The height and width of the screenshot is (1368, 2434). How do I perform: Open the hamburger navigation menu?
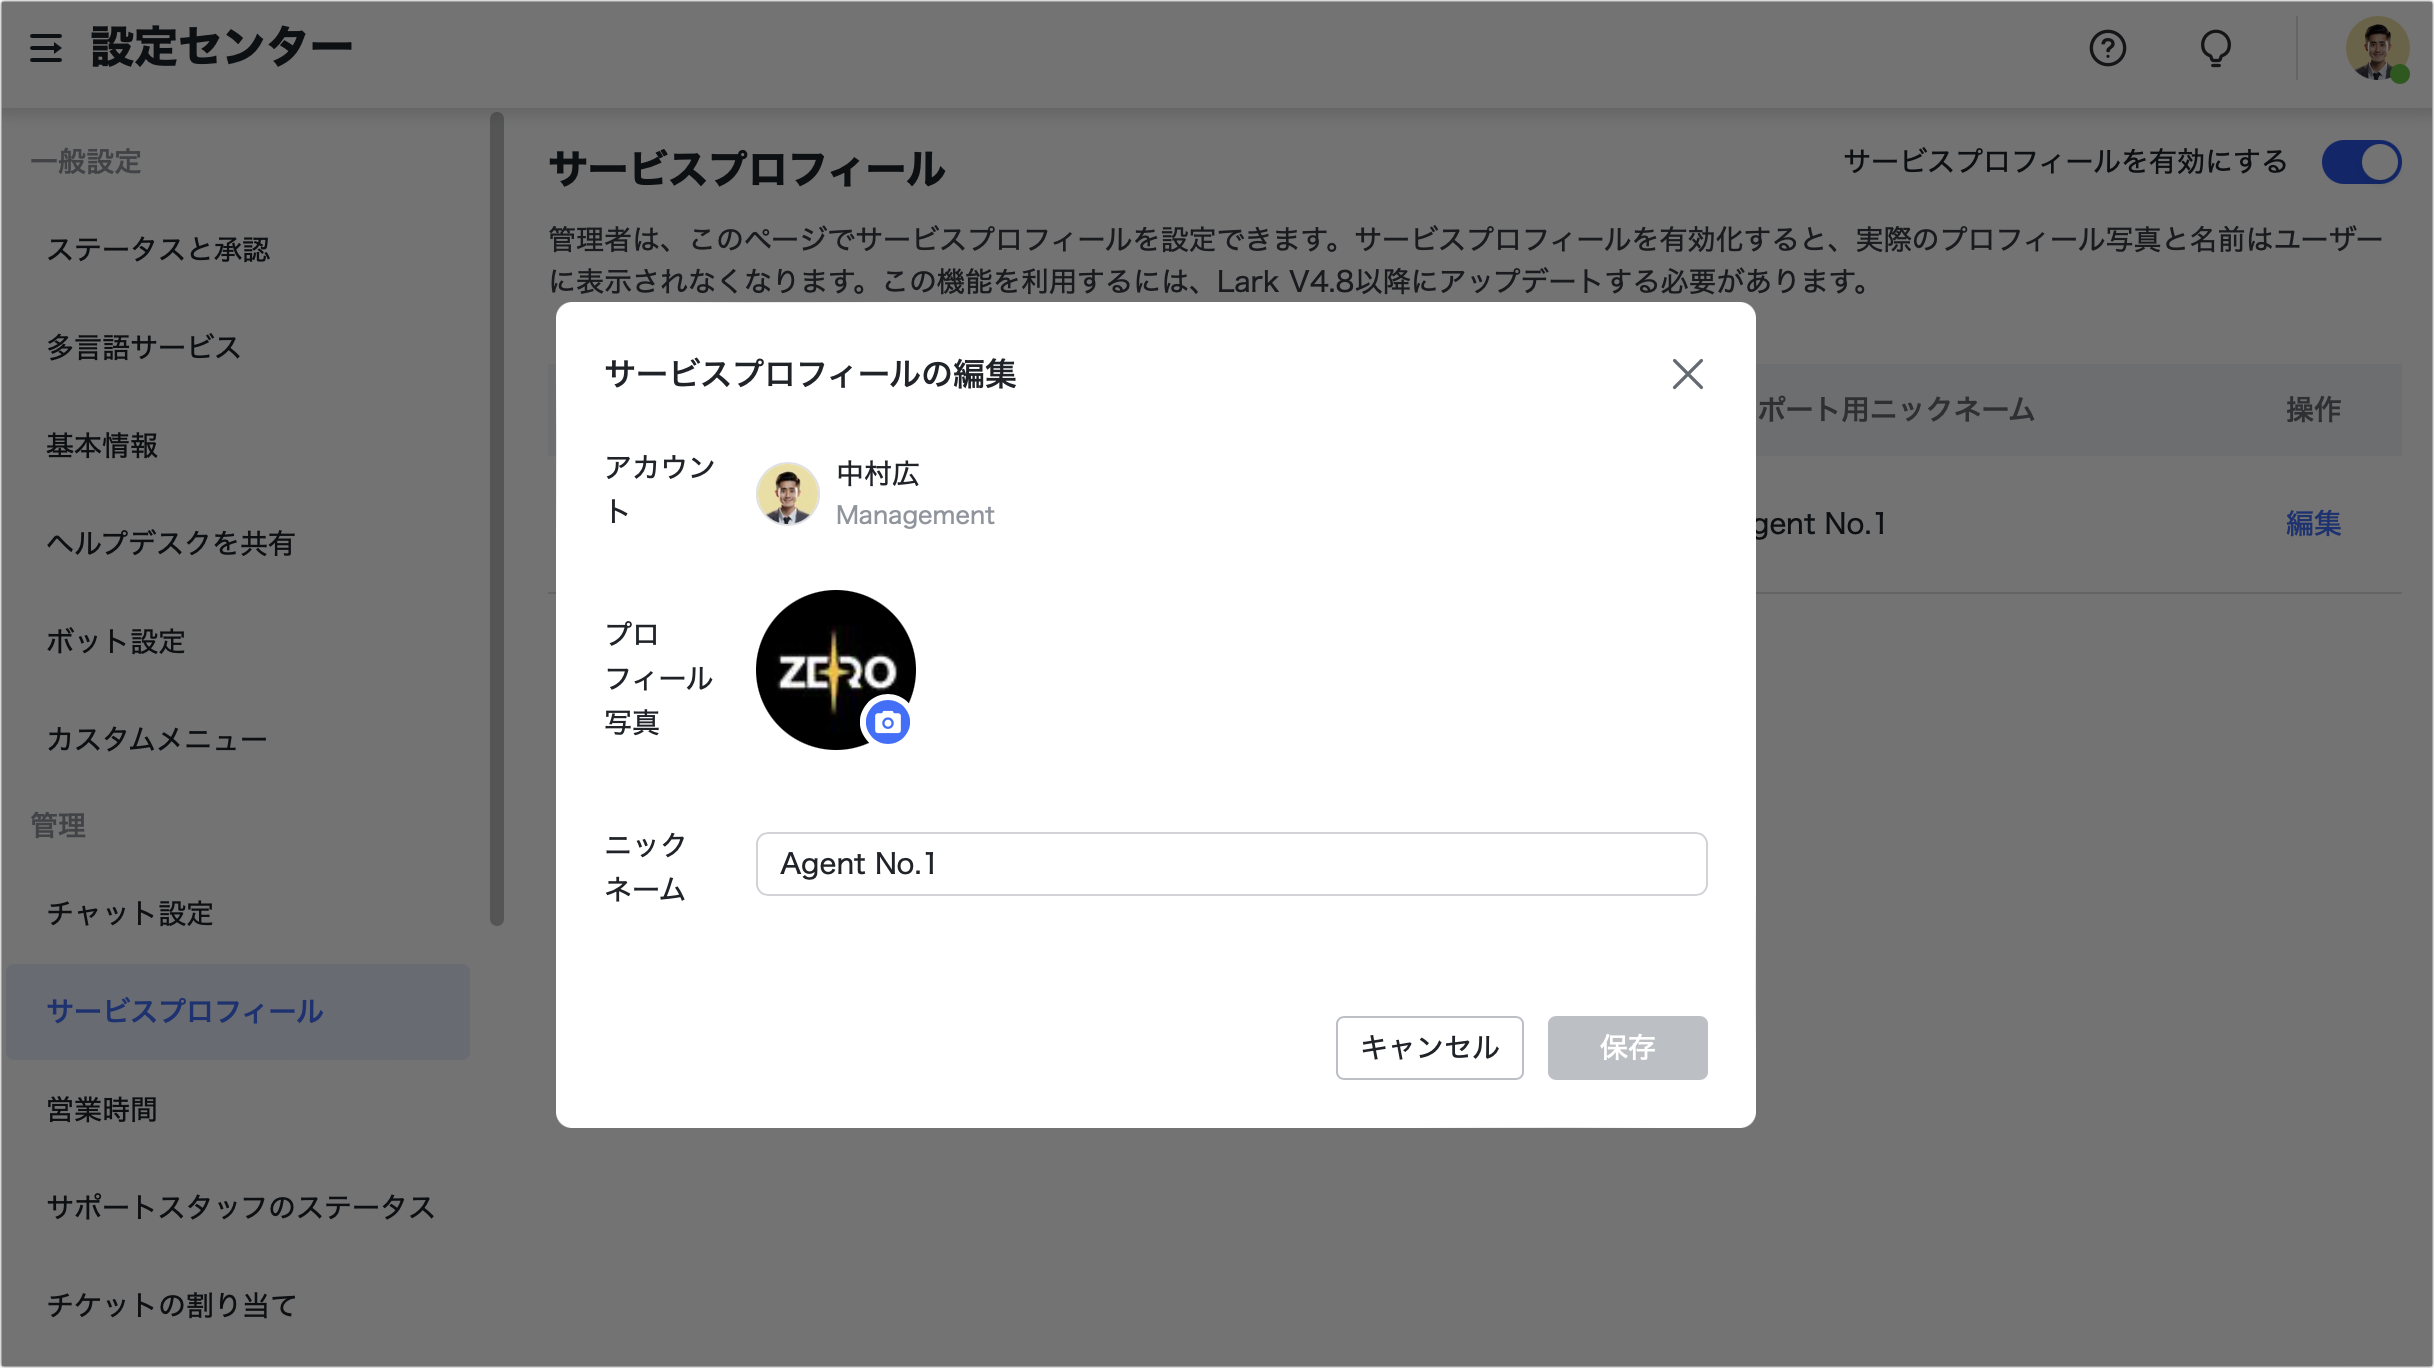(x=45, y=46)
